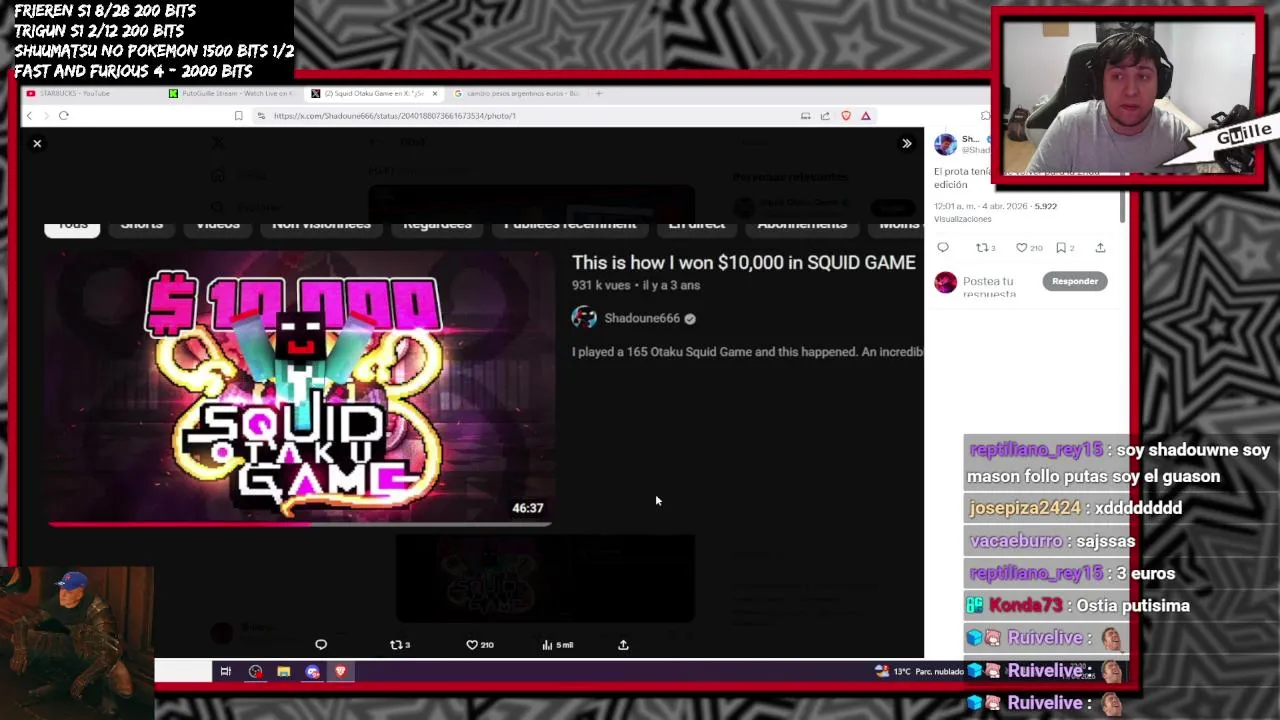Open Task View in the Windows taskbar

click(x=226, y=672)
